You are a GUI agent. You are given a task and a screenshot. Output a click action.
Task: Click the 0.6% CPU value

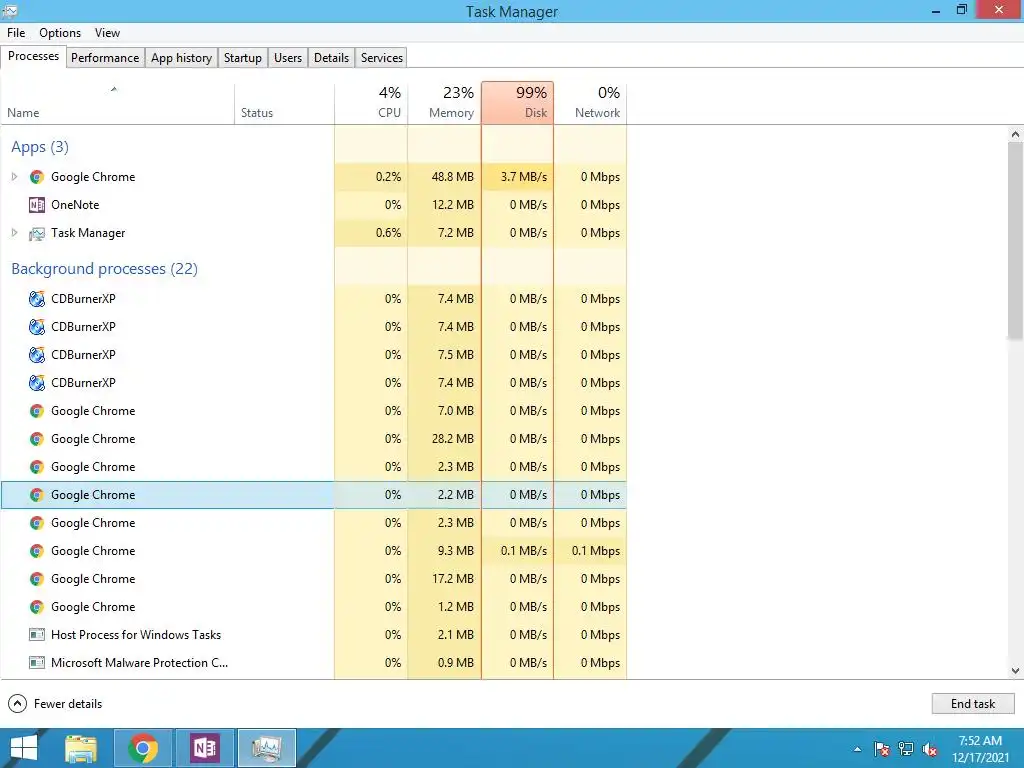point(389,233)
